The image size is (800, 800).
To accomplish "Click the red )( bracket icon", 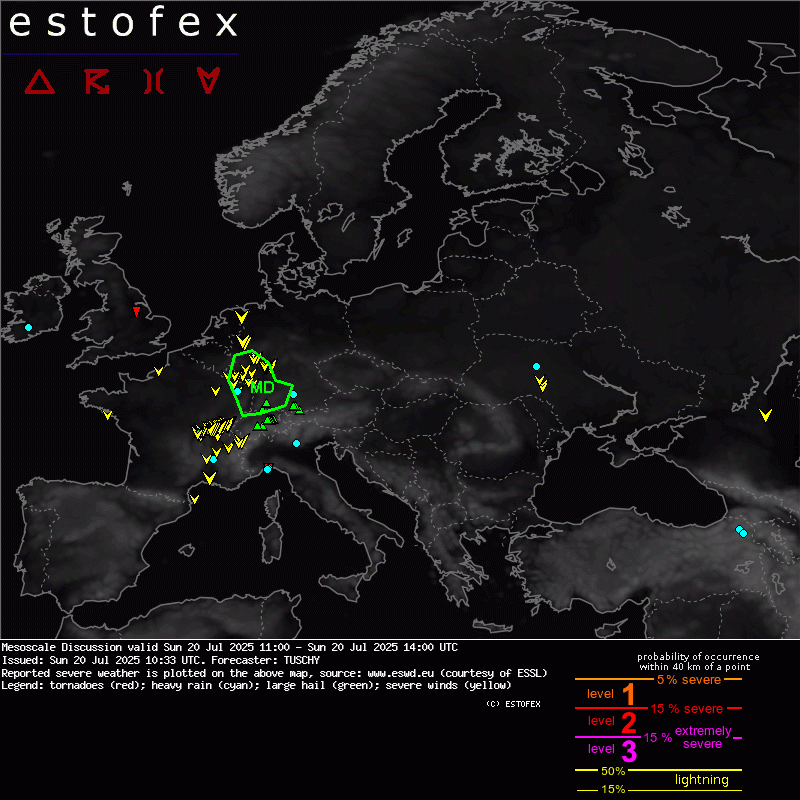I will point(154,82).
